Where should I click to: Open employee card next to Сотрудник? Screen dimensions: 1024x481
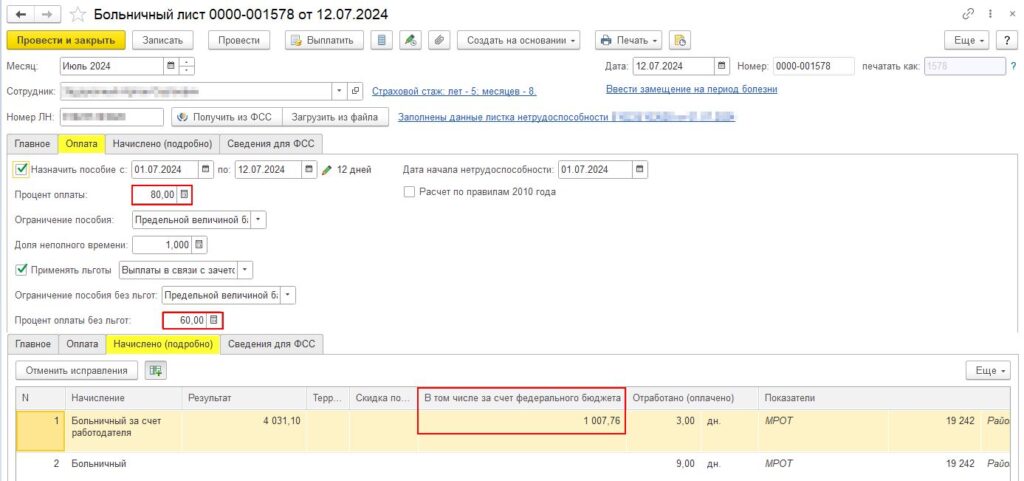point(356,91)
